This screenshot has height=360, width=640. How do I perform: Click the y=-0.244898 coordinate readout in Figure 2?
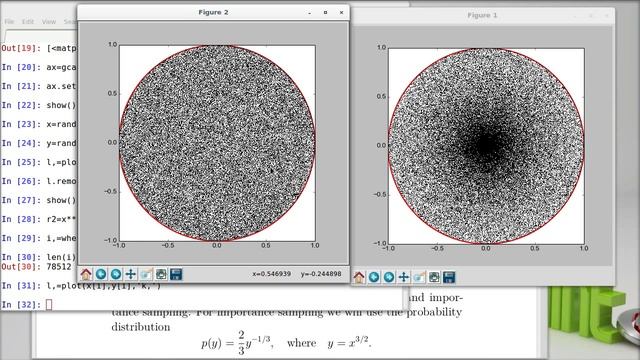(321, 274)
